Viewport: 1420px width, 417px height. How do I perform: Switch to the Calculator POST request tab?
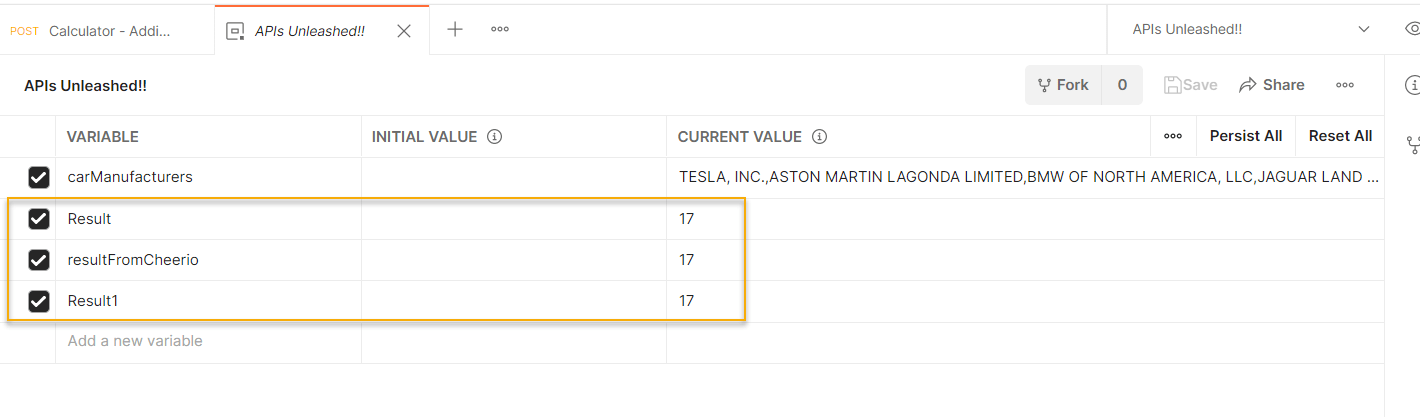107,31
